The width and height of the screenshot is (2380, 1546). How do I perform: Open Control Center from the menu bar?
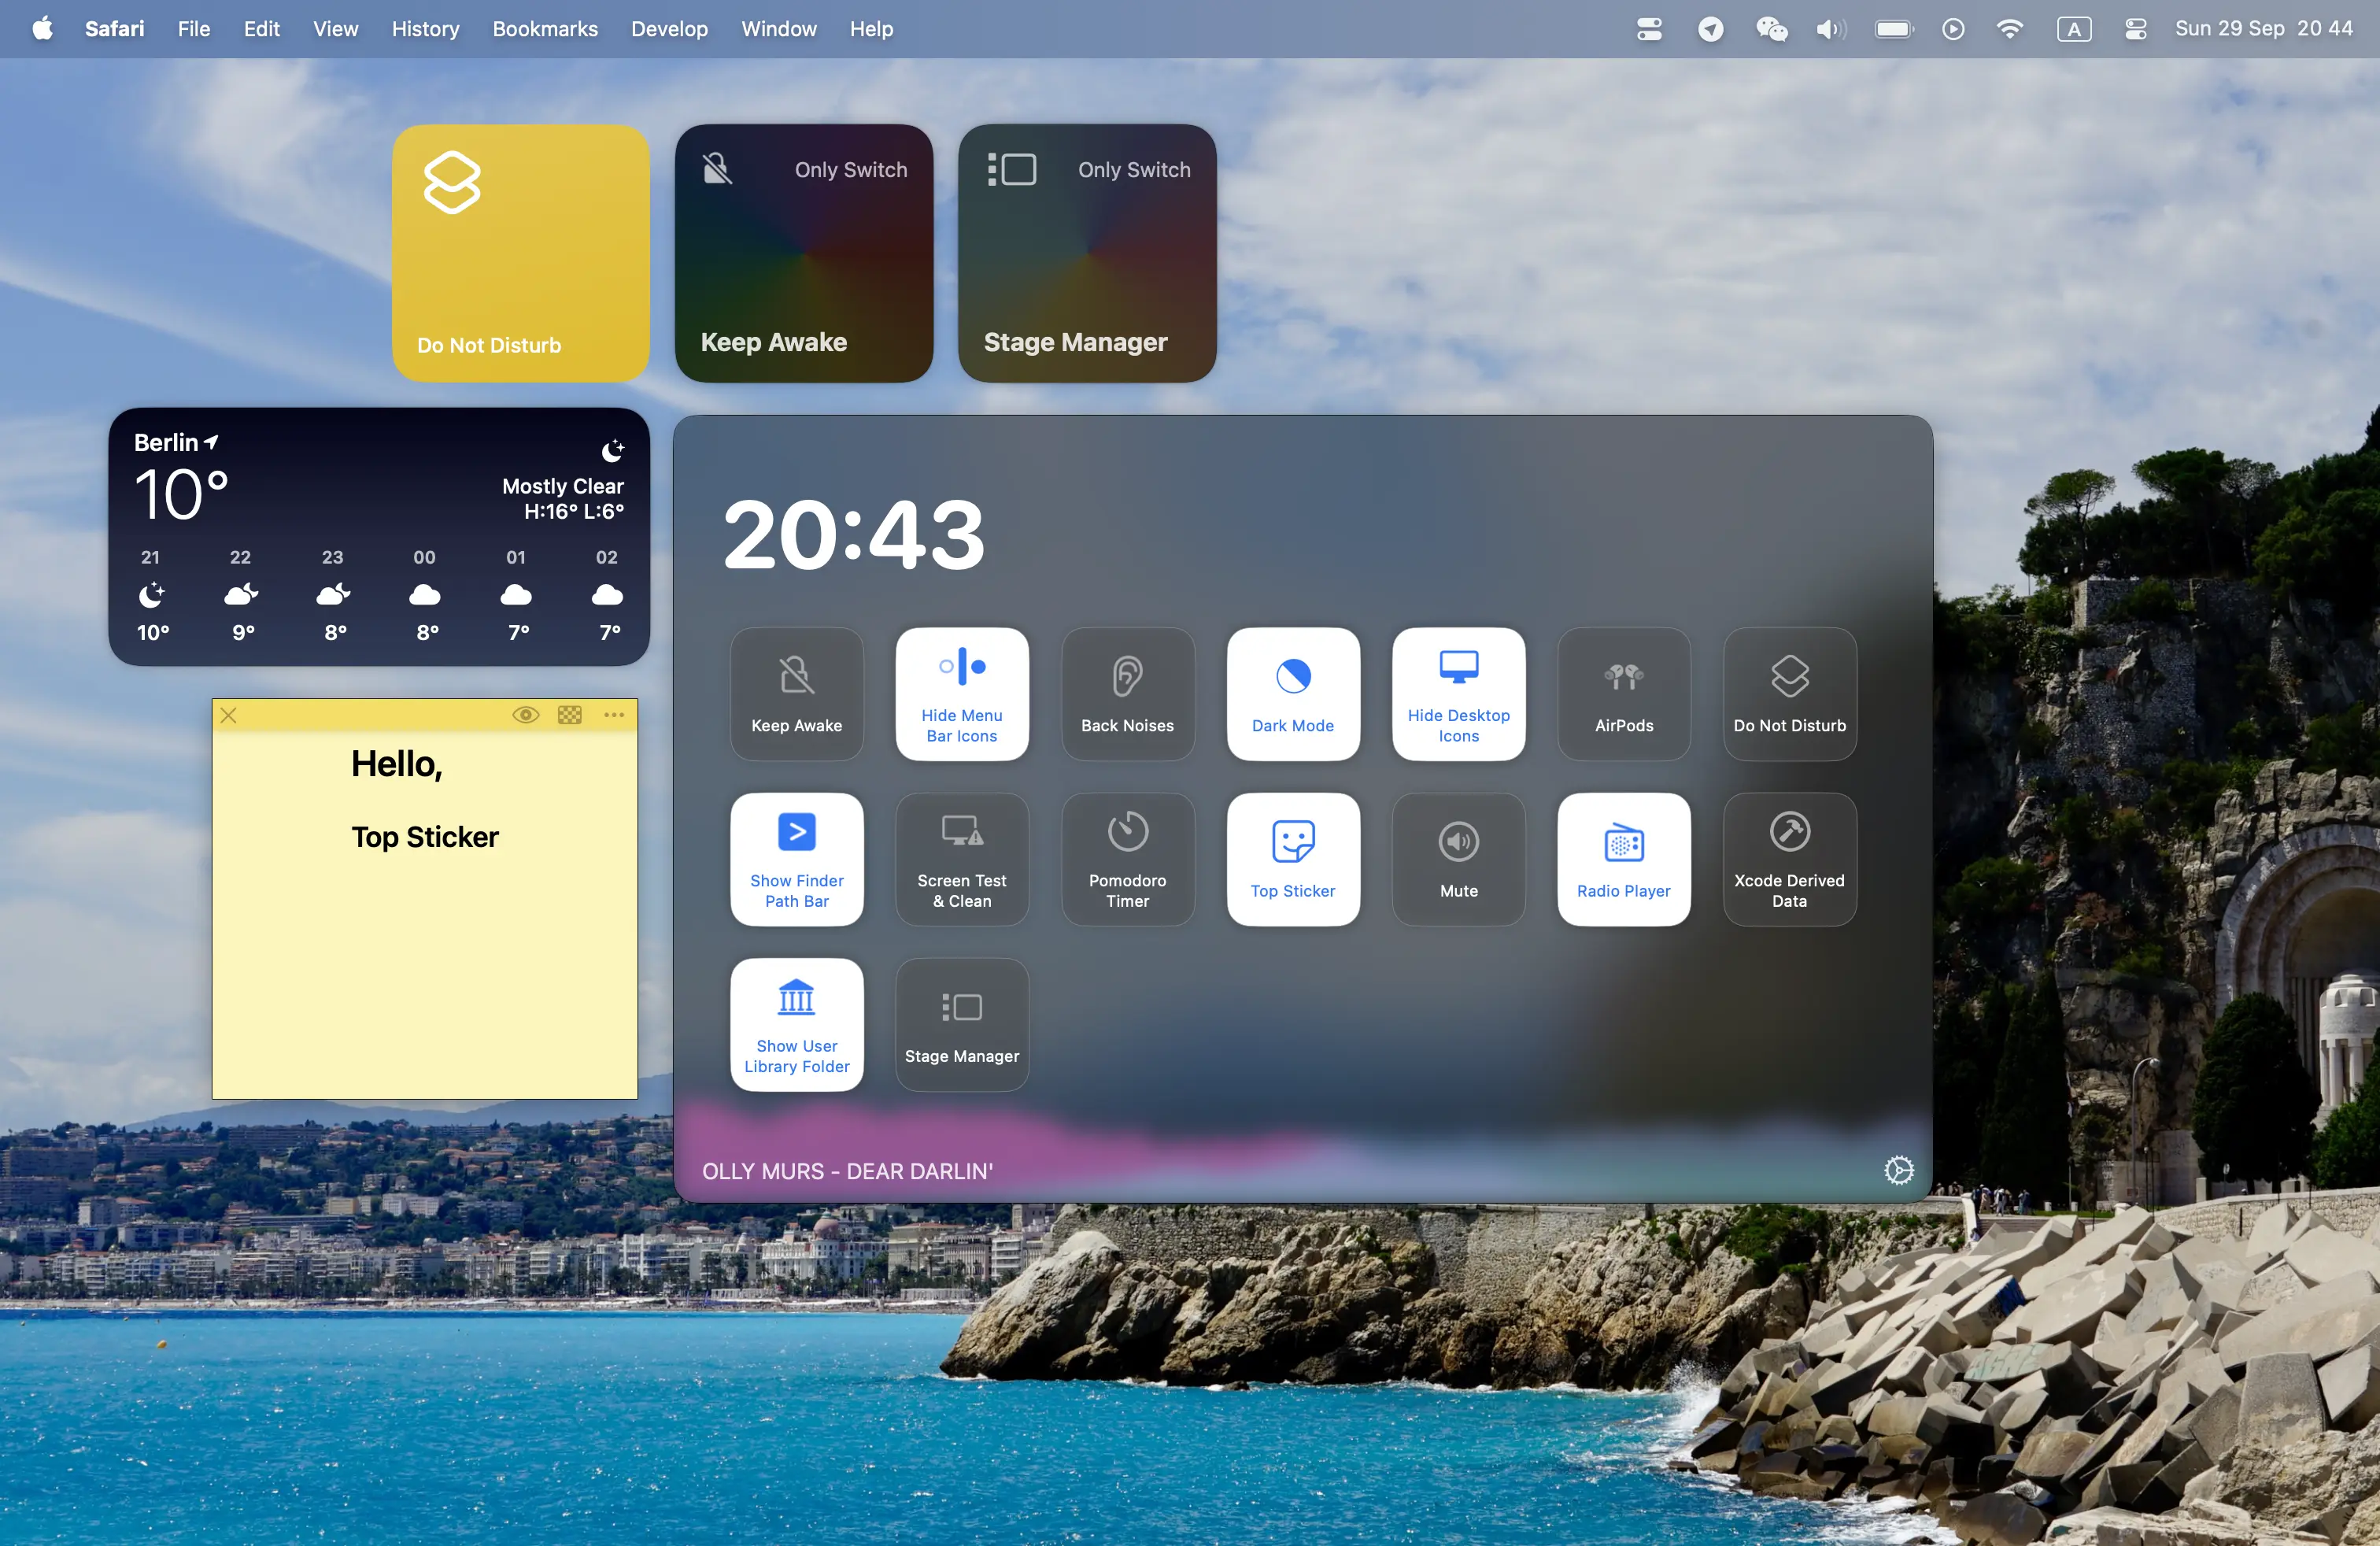pyautogui.click(x=2135, y=29)
